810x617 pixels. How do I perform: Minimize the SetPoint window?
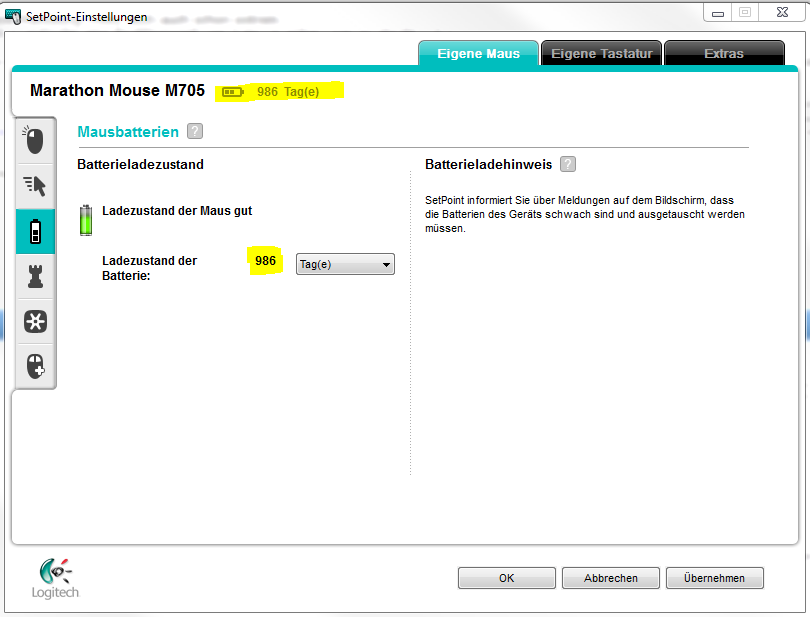718,13
